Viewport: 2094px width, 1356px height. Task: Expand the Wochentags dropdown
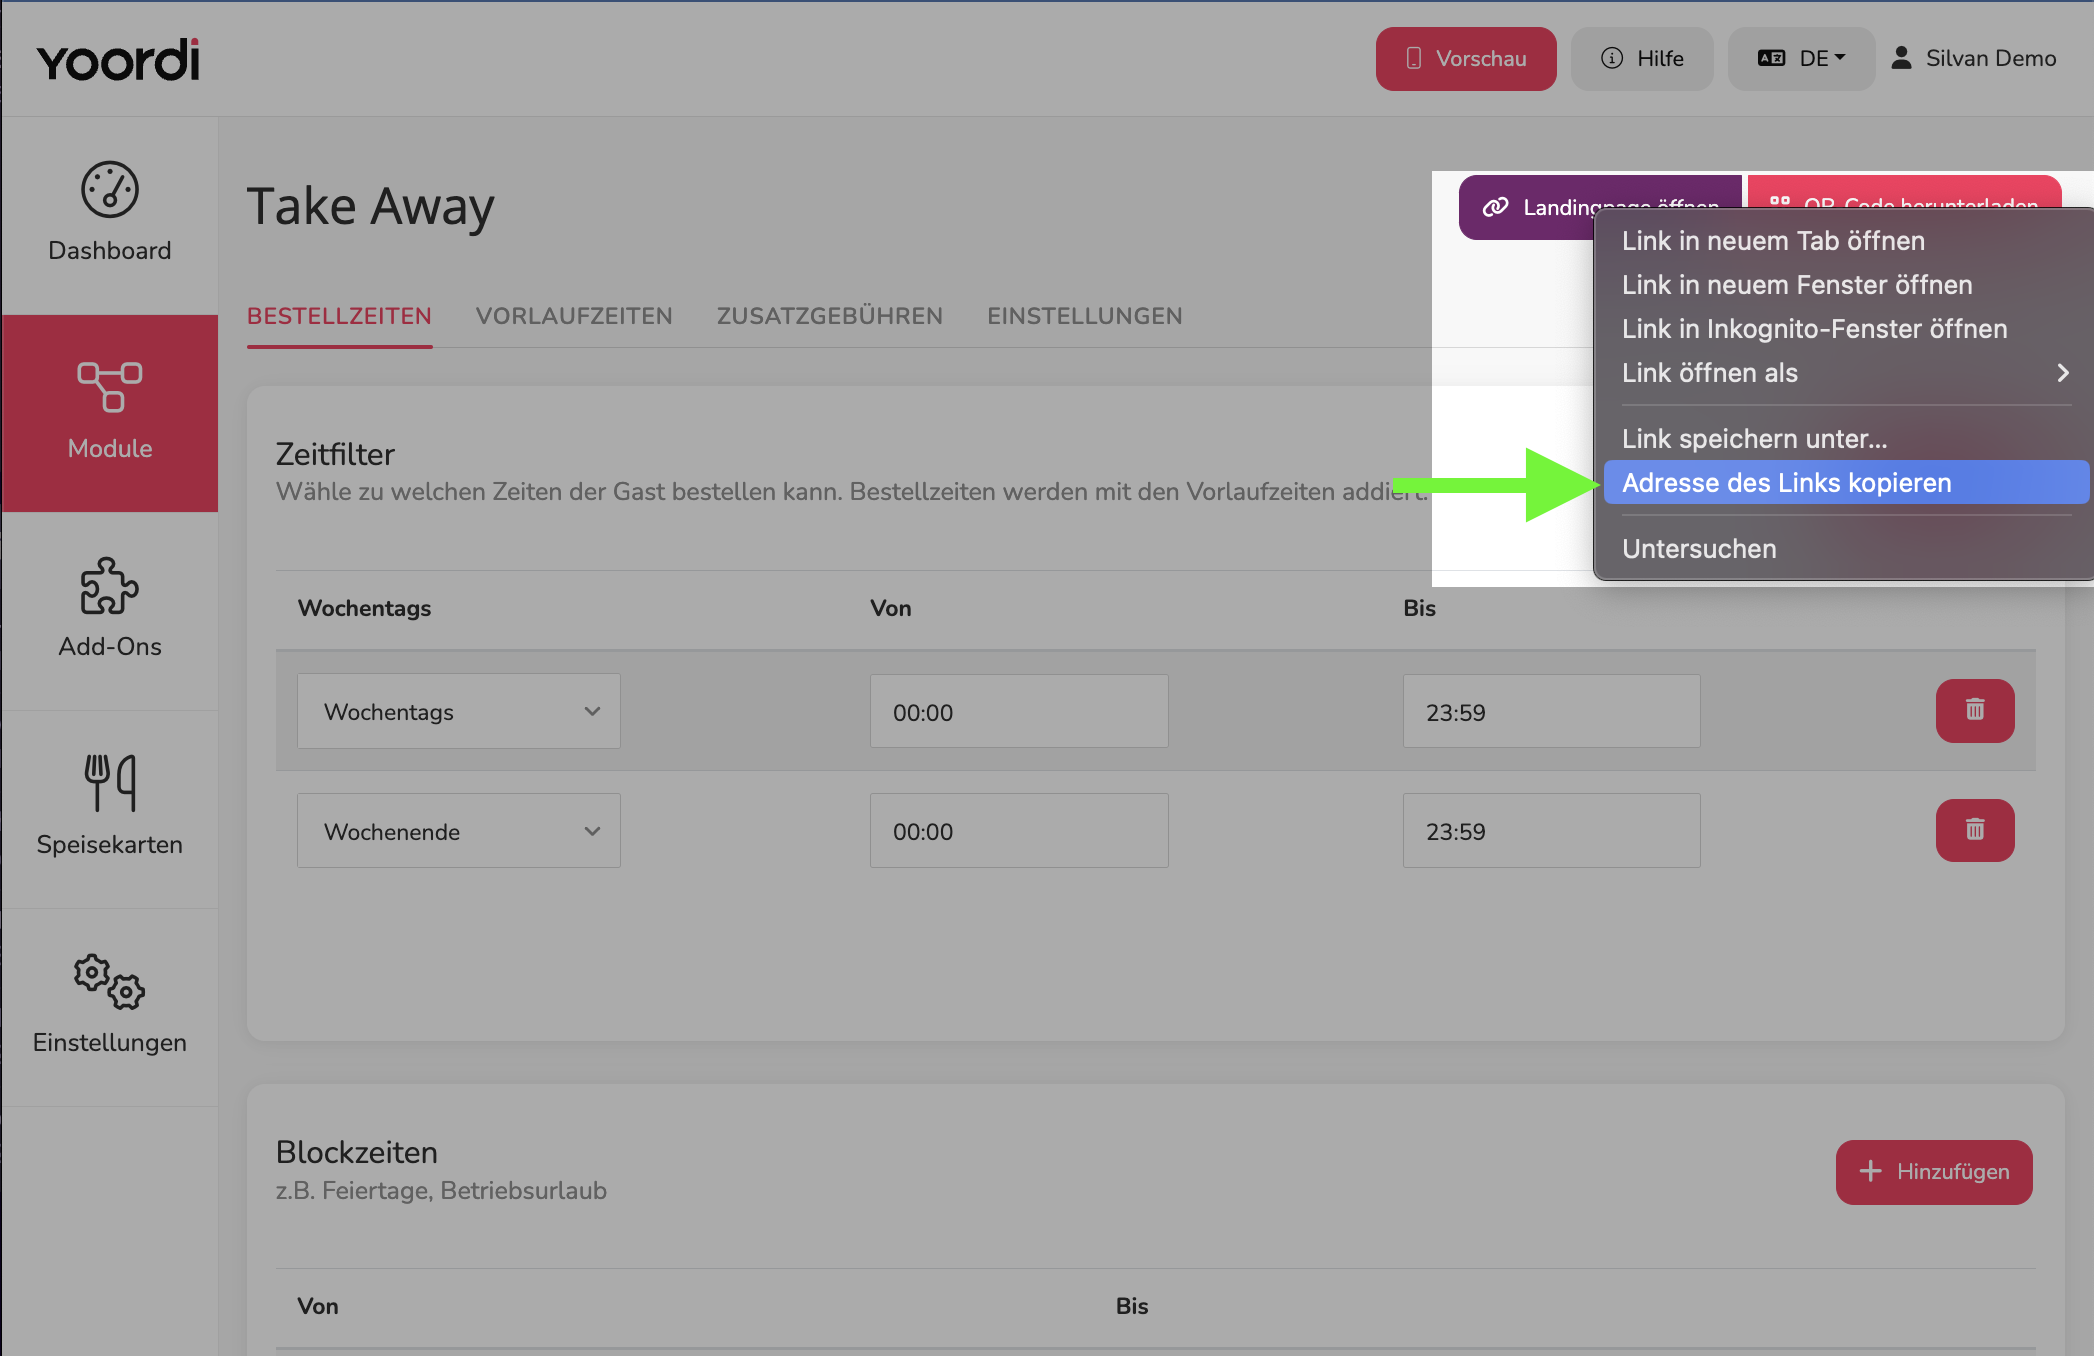click(x=459, y=711)
